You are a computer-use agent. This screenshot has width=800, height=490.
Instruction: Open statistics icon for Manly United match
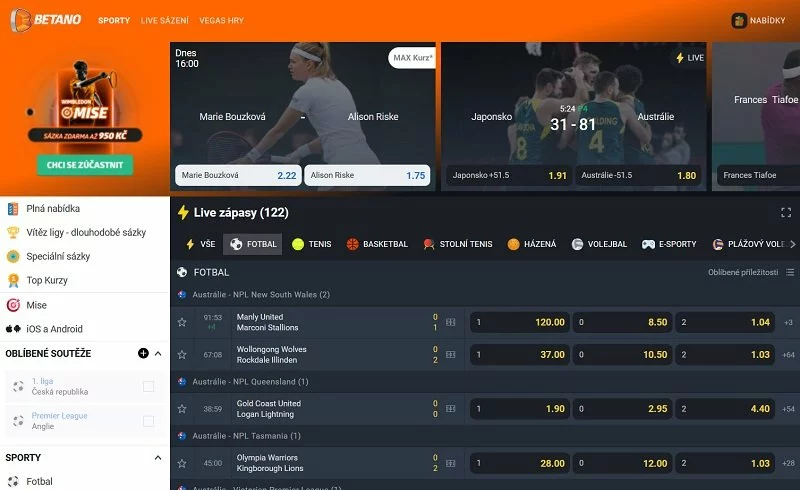(451, 322)
